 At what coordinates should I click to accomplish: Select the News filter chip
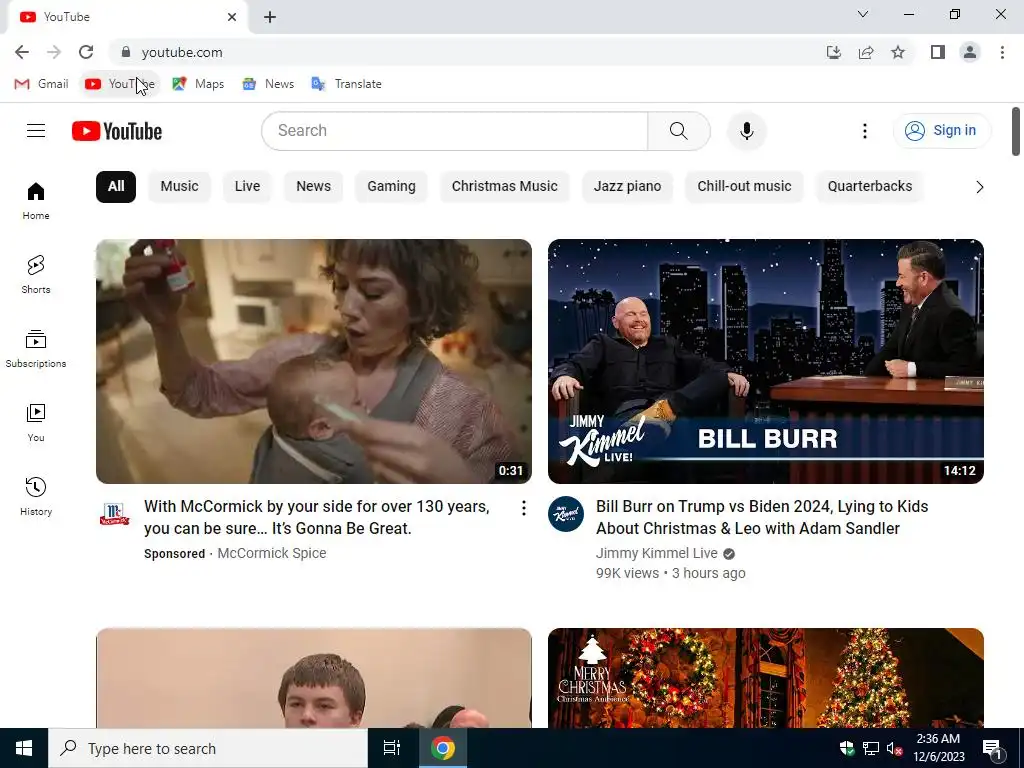coord(313,187)
